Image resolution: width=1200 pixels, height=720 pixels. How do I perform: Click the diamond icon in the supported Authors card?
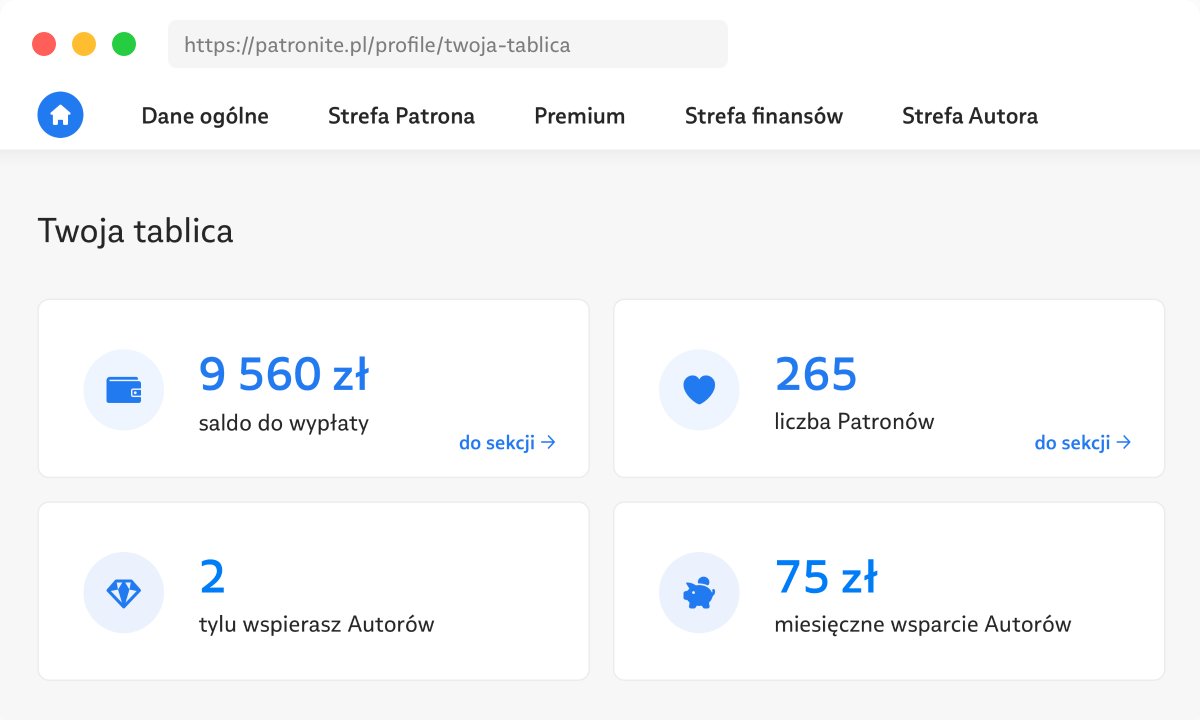click(x=123, y=593)
